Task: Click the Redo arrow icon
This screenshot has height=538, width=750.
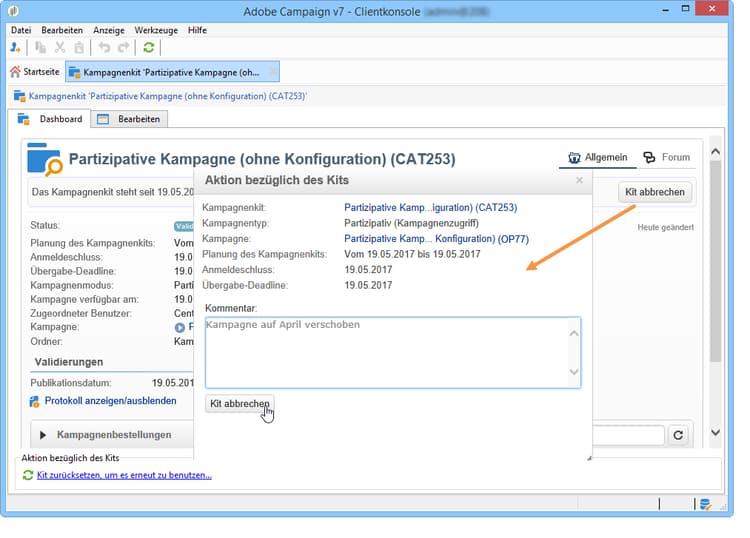Action: click(x=124, y=47)
